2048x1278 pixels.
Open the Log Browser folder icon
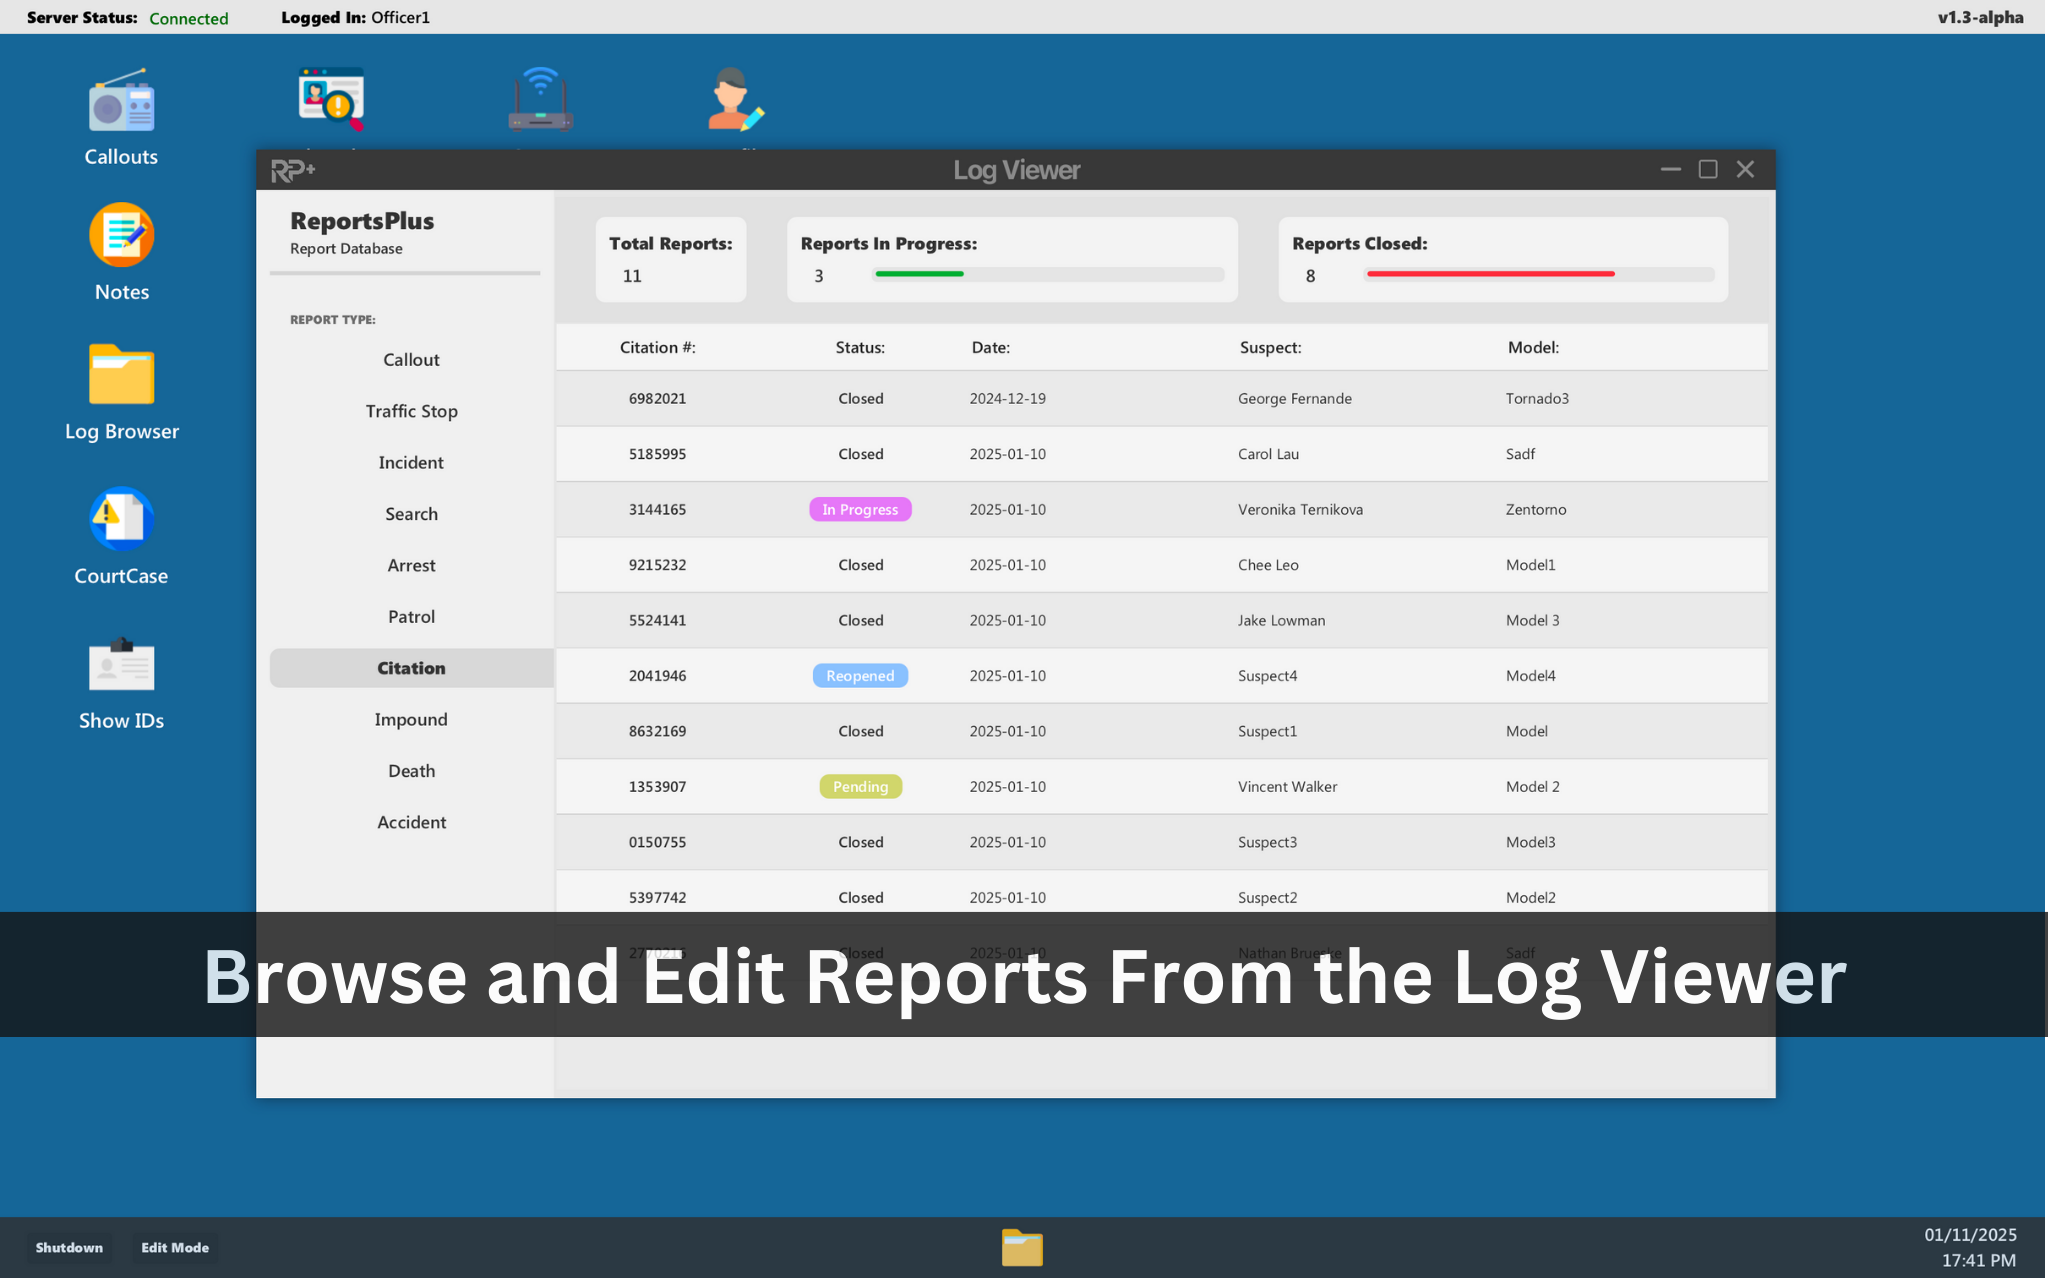121,376
